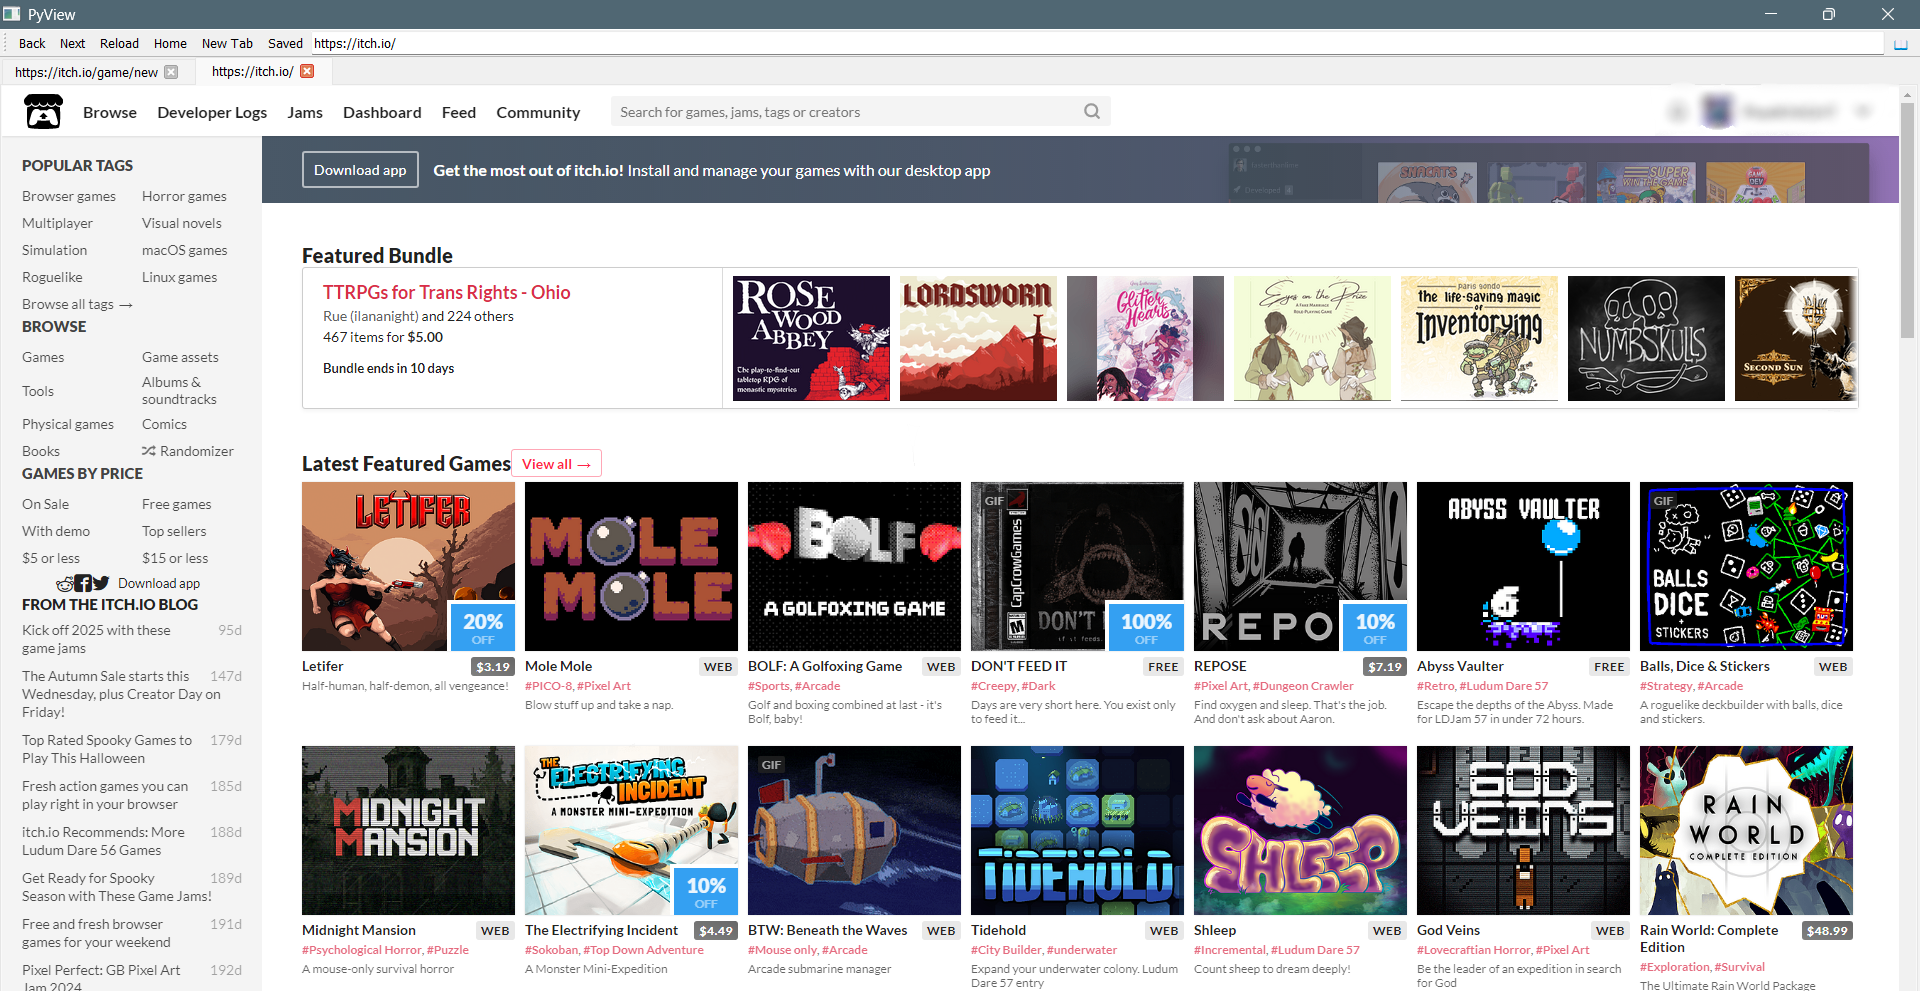This screenshot has height=991, width=1920.
Task: Click the 10% OFF badge on Electrifying Incident
Action: coord(706,891)
